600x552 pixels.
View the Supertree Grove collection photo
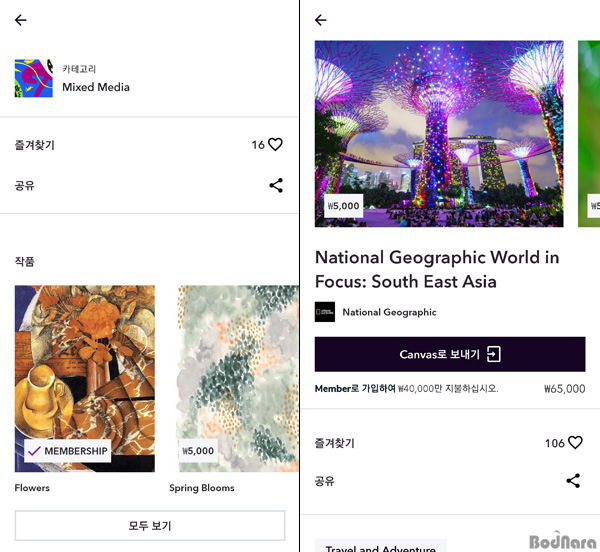pos(439,134)
